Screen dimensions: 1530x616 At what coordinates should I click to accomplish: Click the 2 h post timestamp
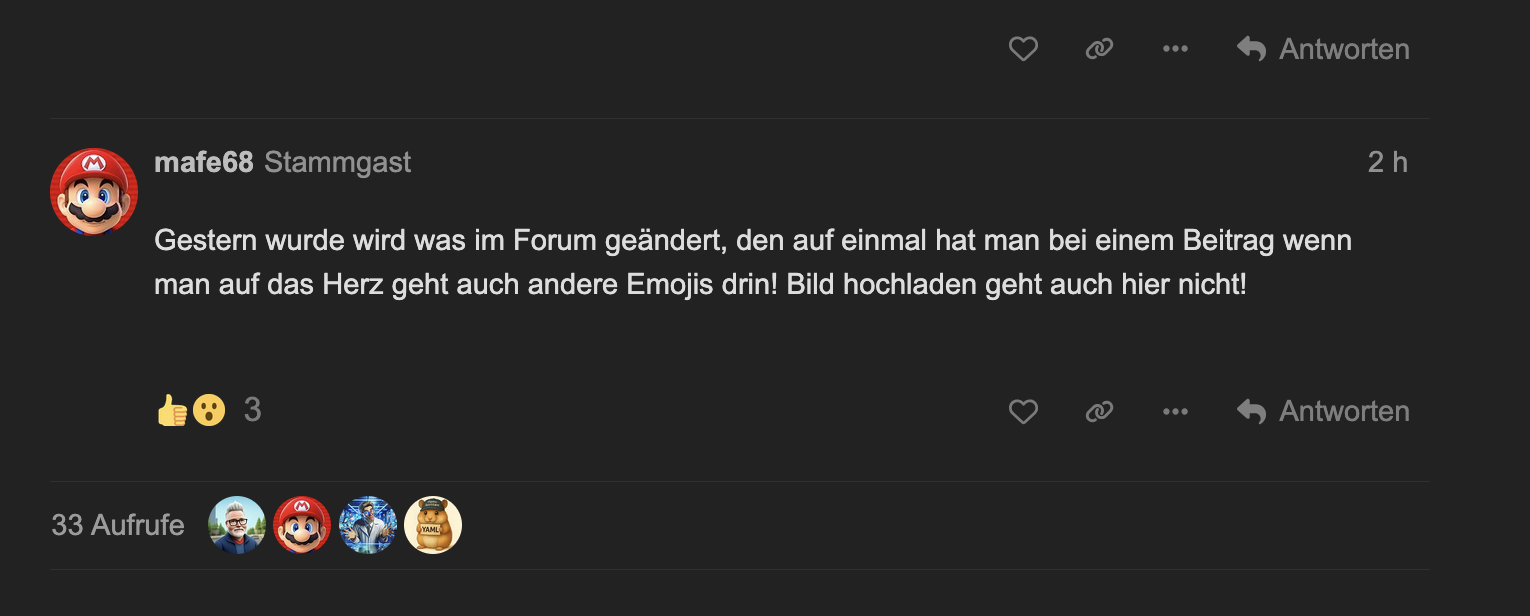[1387, 163]
